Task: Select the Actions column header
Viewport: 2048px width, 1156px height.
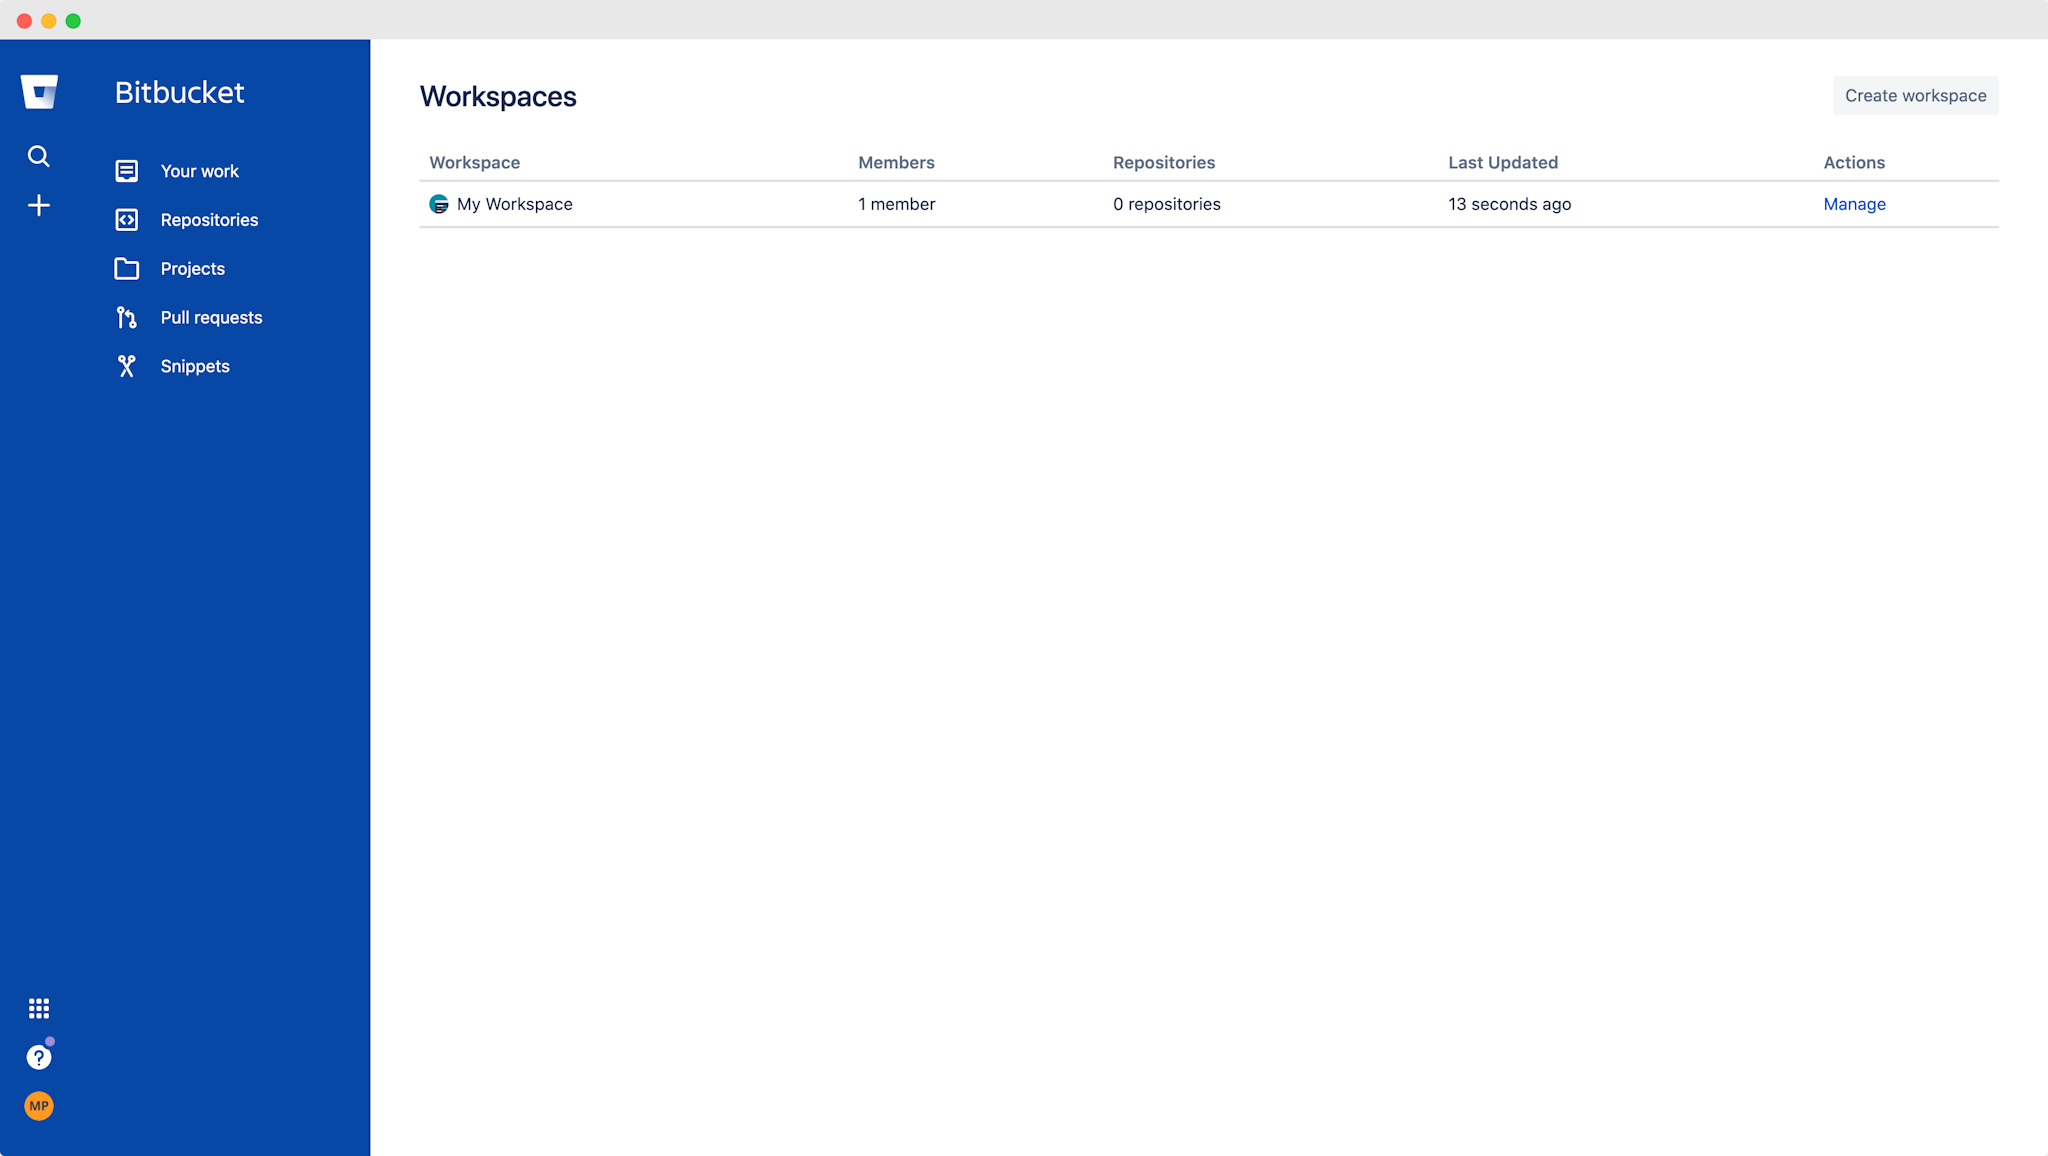Action: click(x=1854, y=162)
